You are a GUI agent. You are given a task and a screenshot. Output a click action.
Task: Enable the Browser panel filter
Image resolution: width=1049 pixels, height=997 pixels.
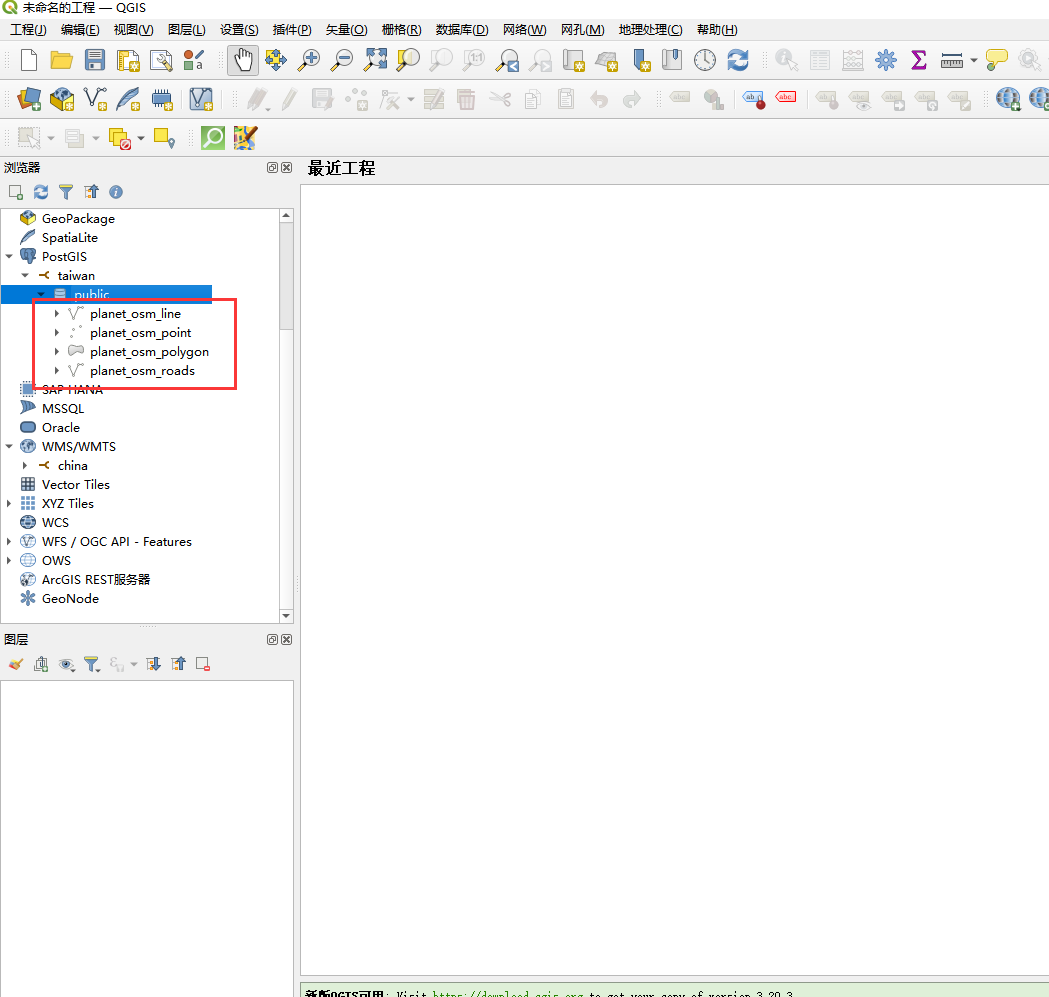[x=66, y=191]
